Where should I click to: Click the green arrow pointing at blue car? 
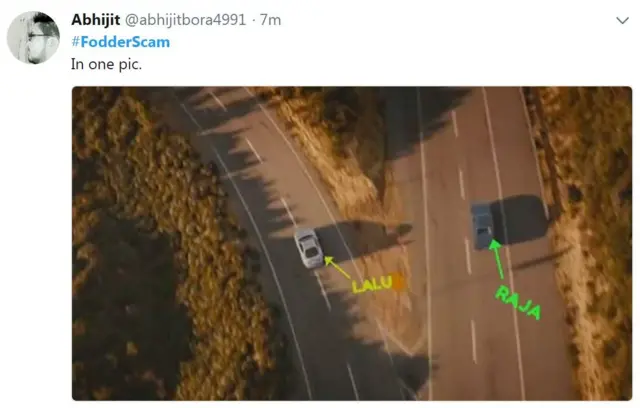pyautogui.click(x=497, y=259)
